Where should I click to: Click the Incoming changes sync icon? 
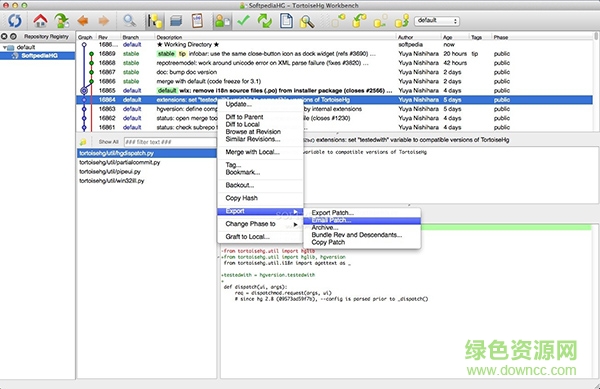(338, 21)
